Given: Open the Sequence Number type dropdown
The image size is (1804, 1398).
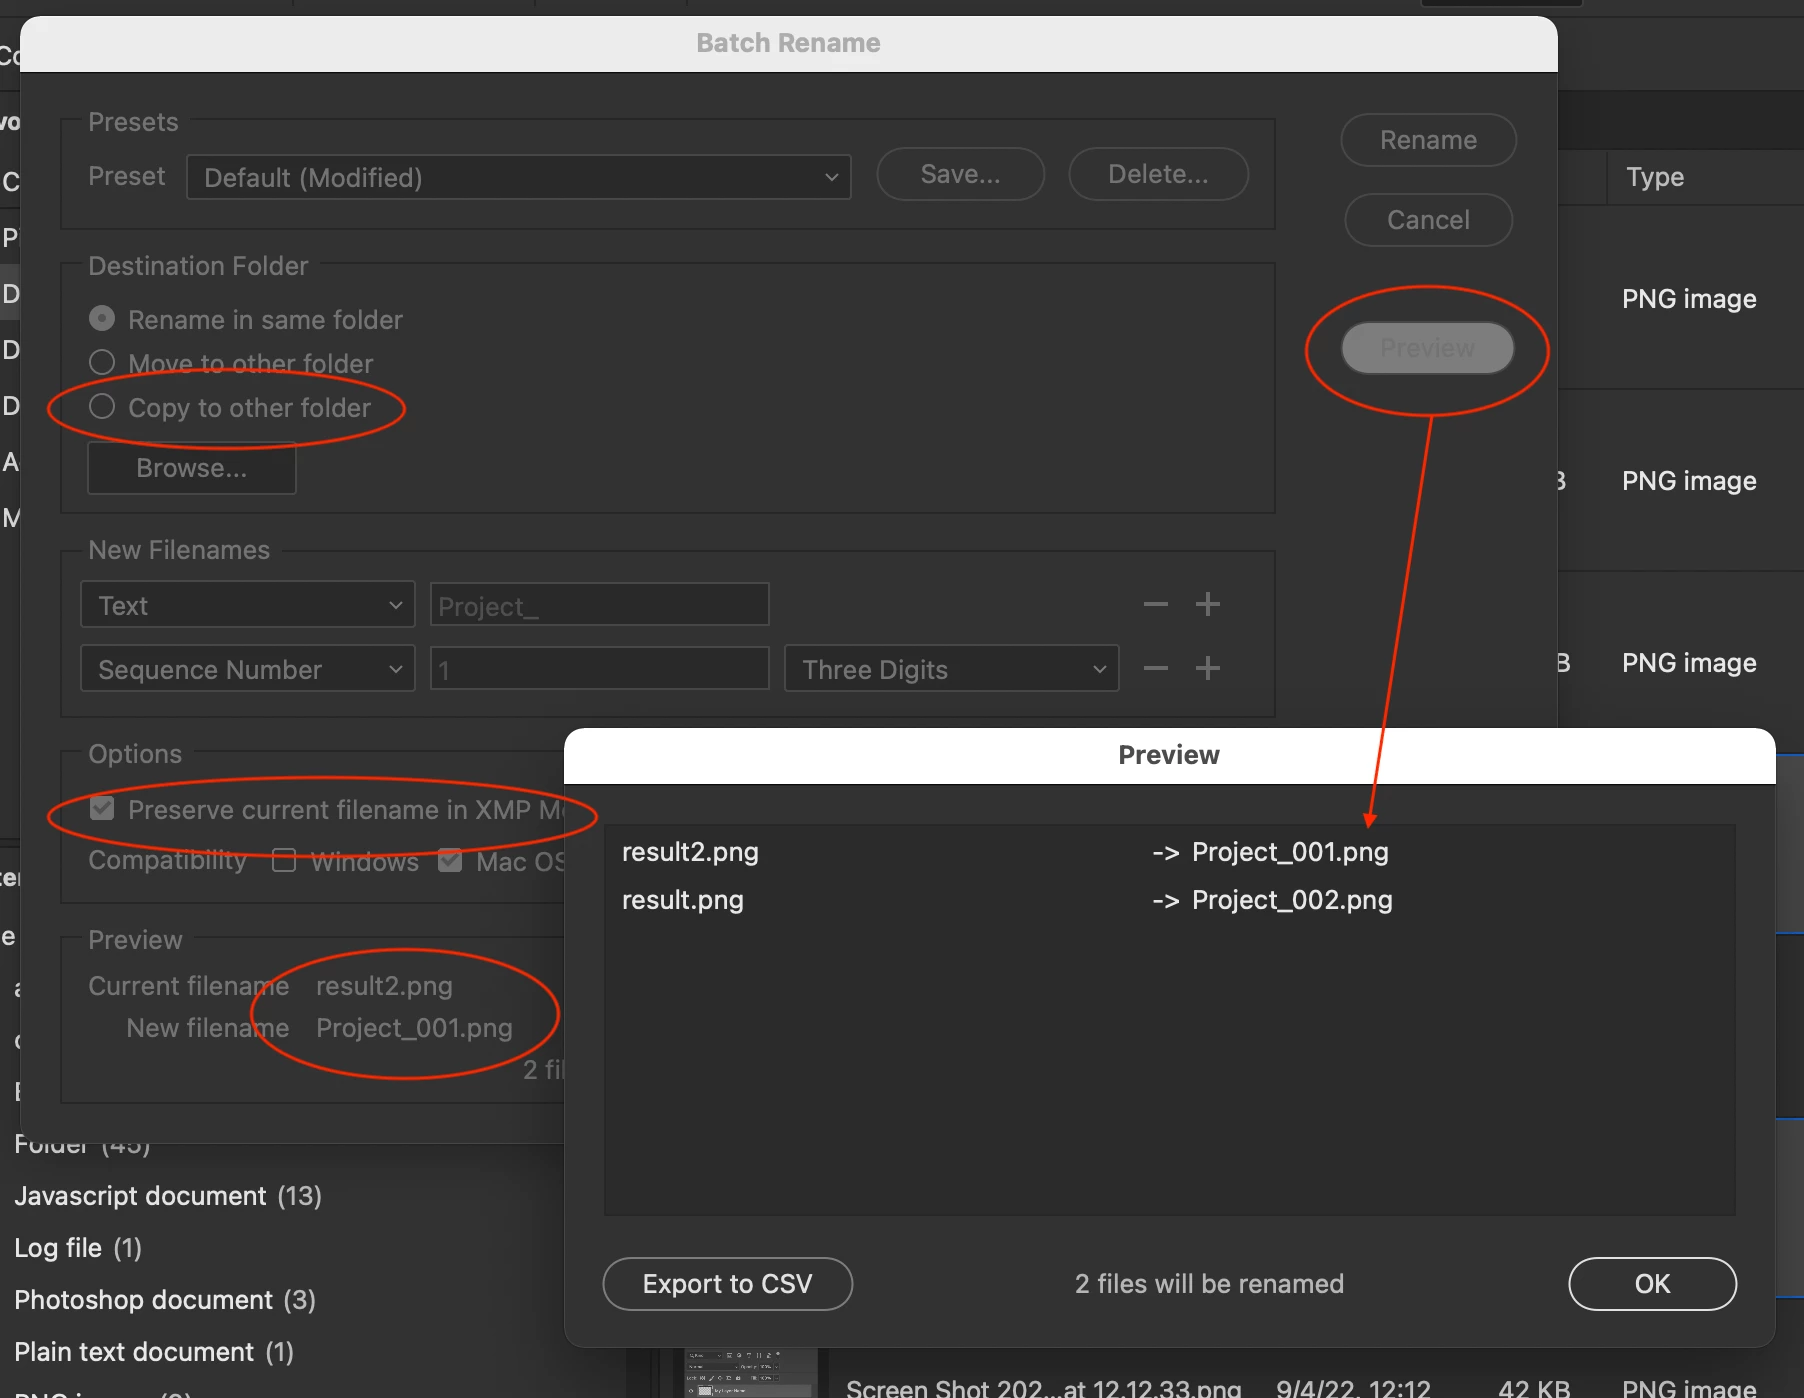Looking at the screenshot, I should pyautogui.click(x=247, y=669).
